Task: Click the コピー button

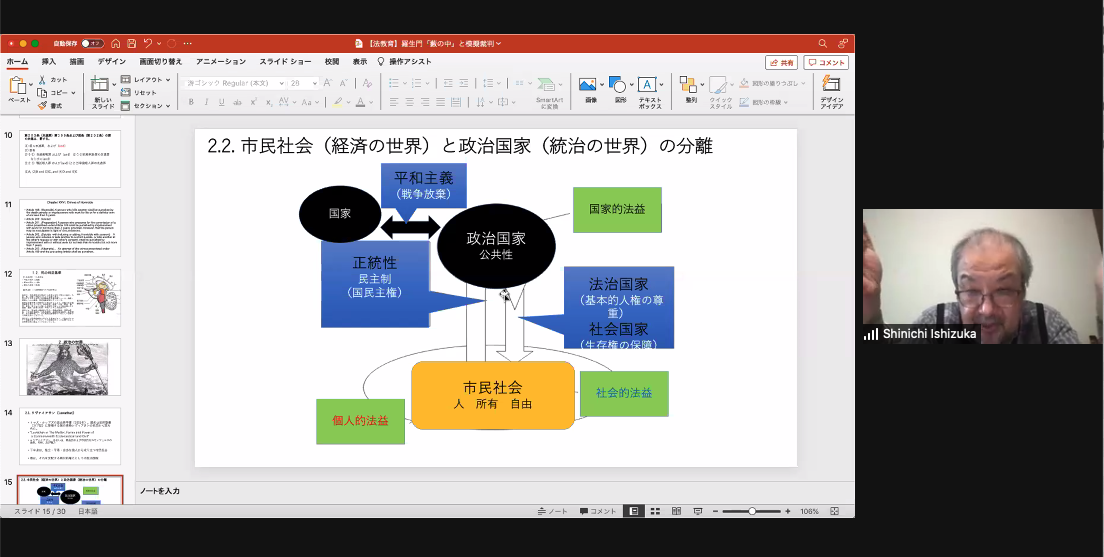Action: click(x=53, y=93)
